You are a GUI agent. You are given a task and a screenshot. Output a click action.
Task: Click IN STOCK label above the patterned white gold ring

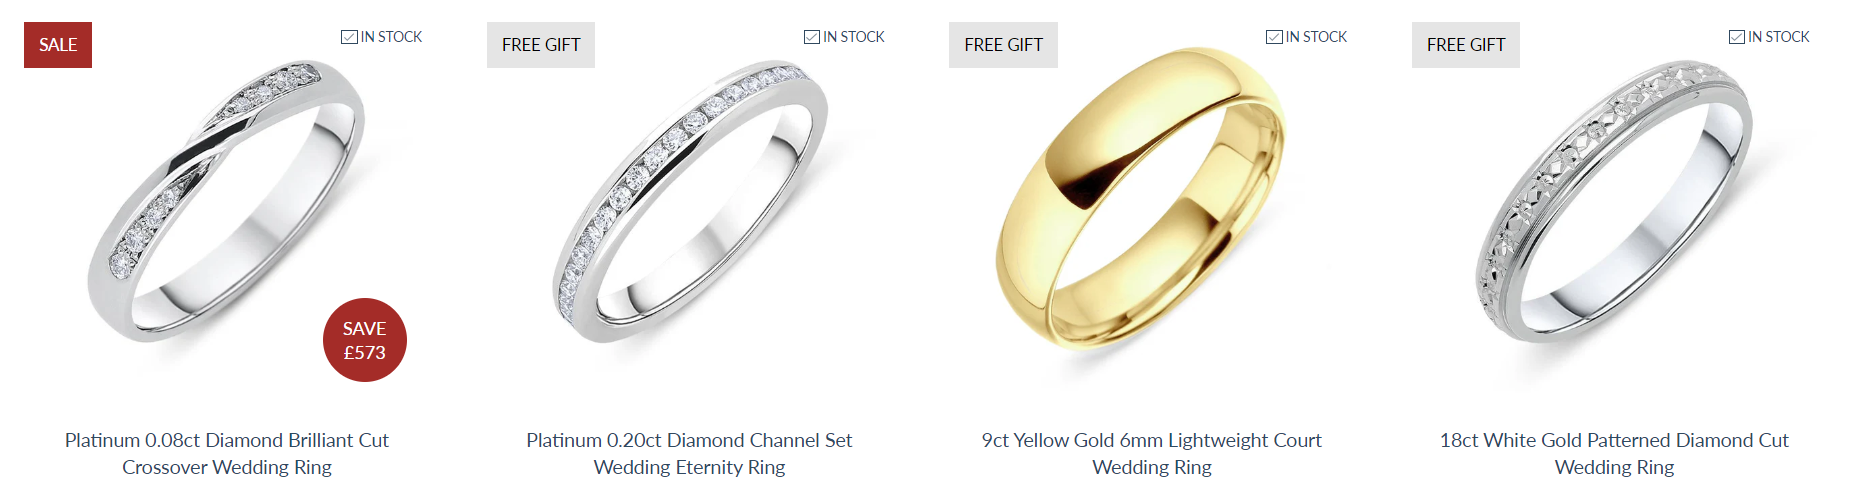[x=1779, y=37]
